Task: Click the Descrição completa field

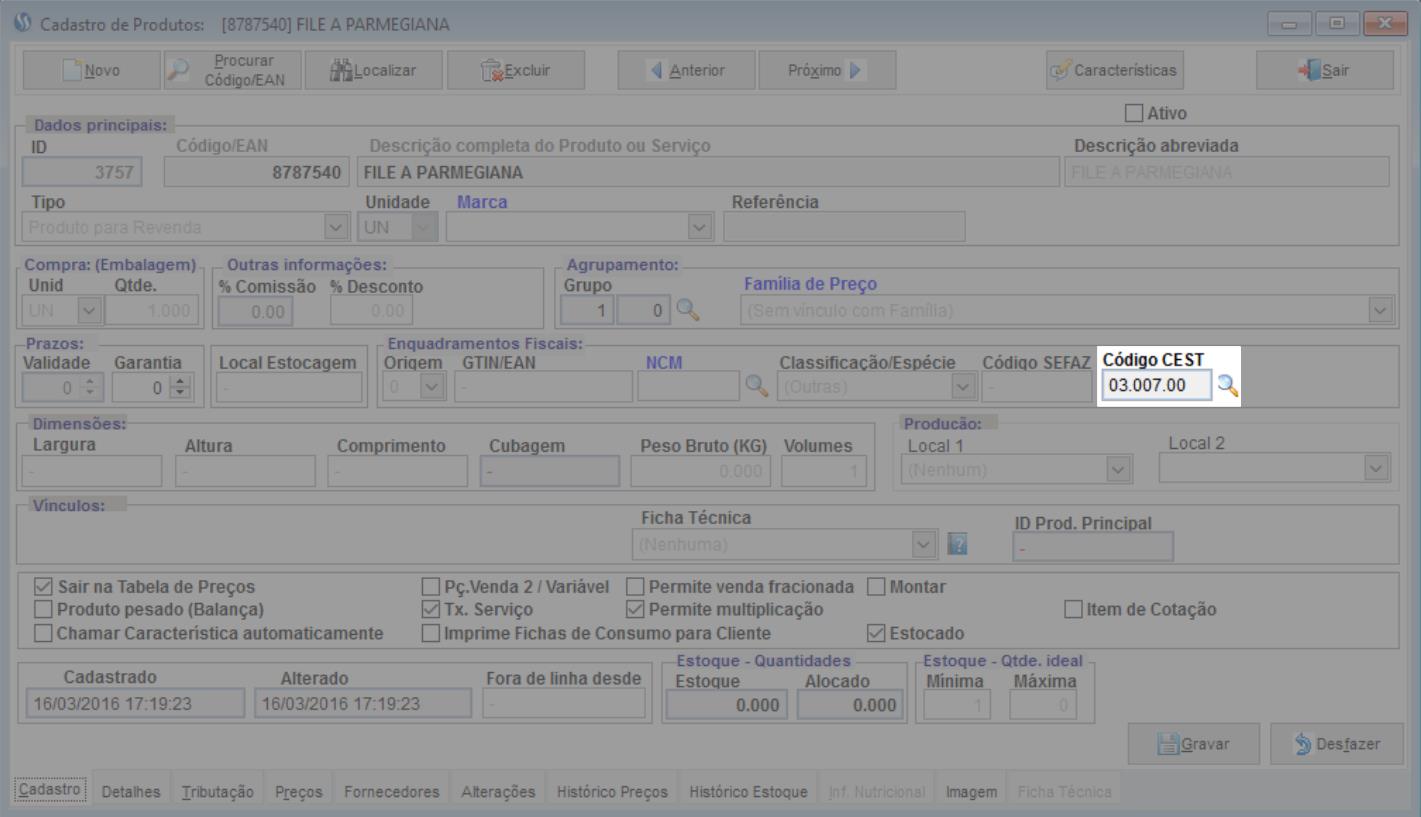Action: 708,173
